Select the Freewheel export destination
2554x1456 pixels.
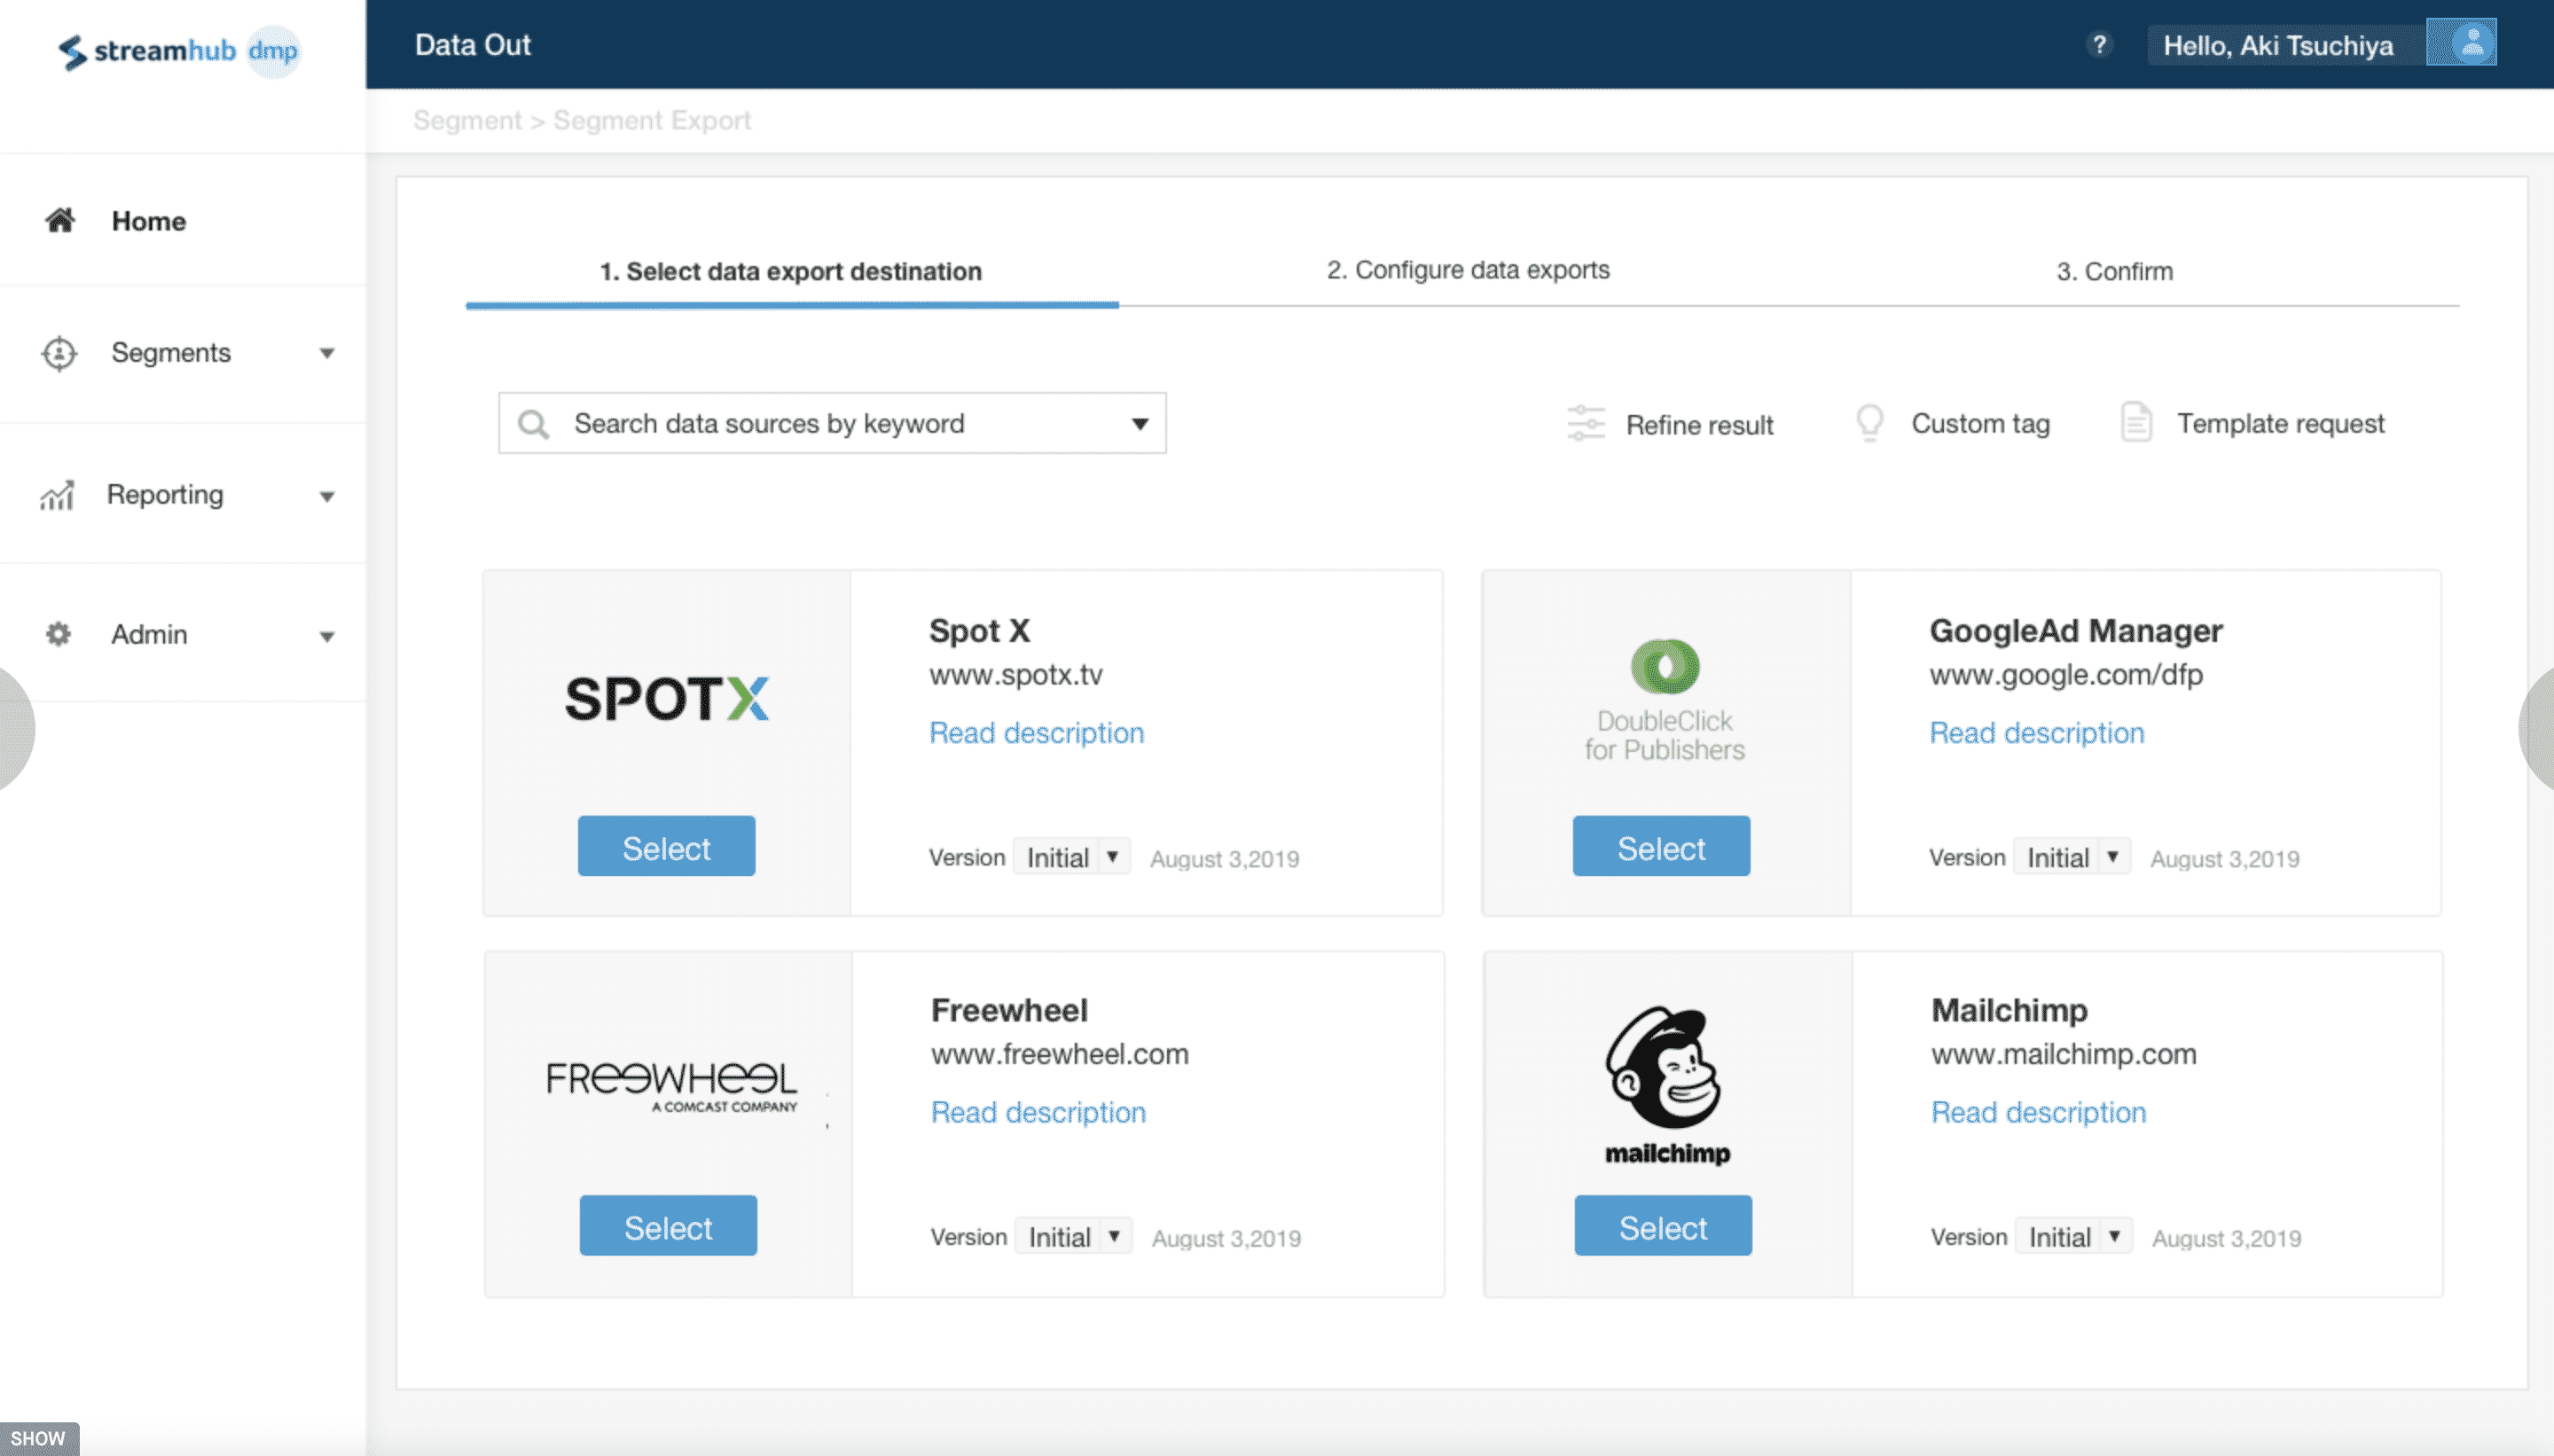pyautogui.click(x=667, y=1225)
